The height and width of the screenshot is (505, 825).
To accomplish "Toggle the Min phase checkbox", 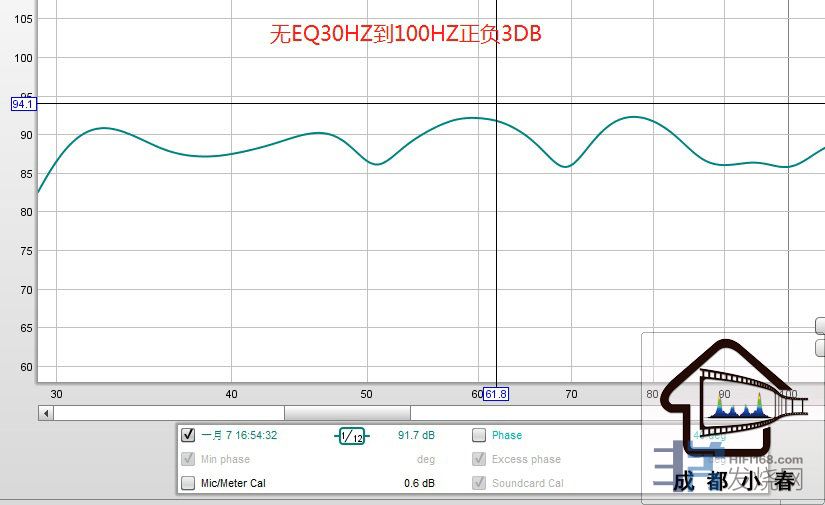I will pyautogui.click(x=188, y=459).
